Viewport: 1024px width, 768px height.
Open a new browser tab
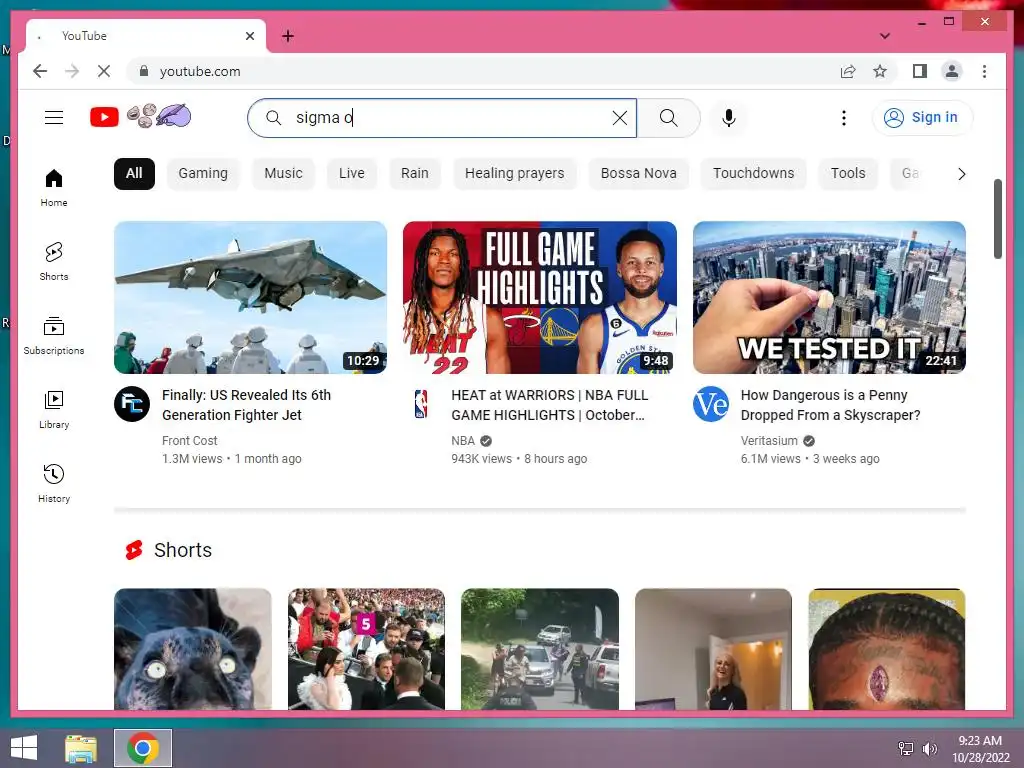[x=287, y=36]
